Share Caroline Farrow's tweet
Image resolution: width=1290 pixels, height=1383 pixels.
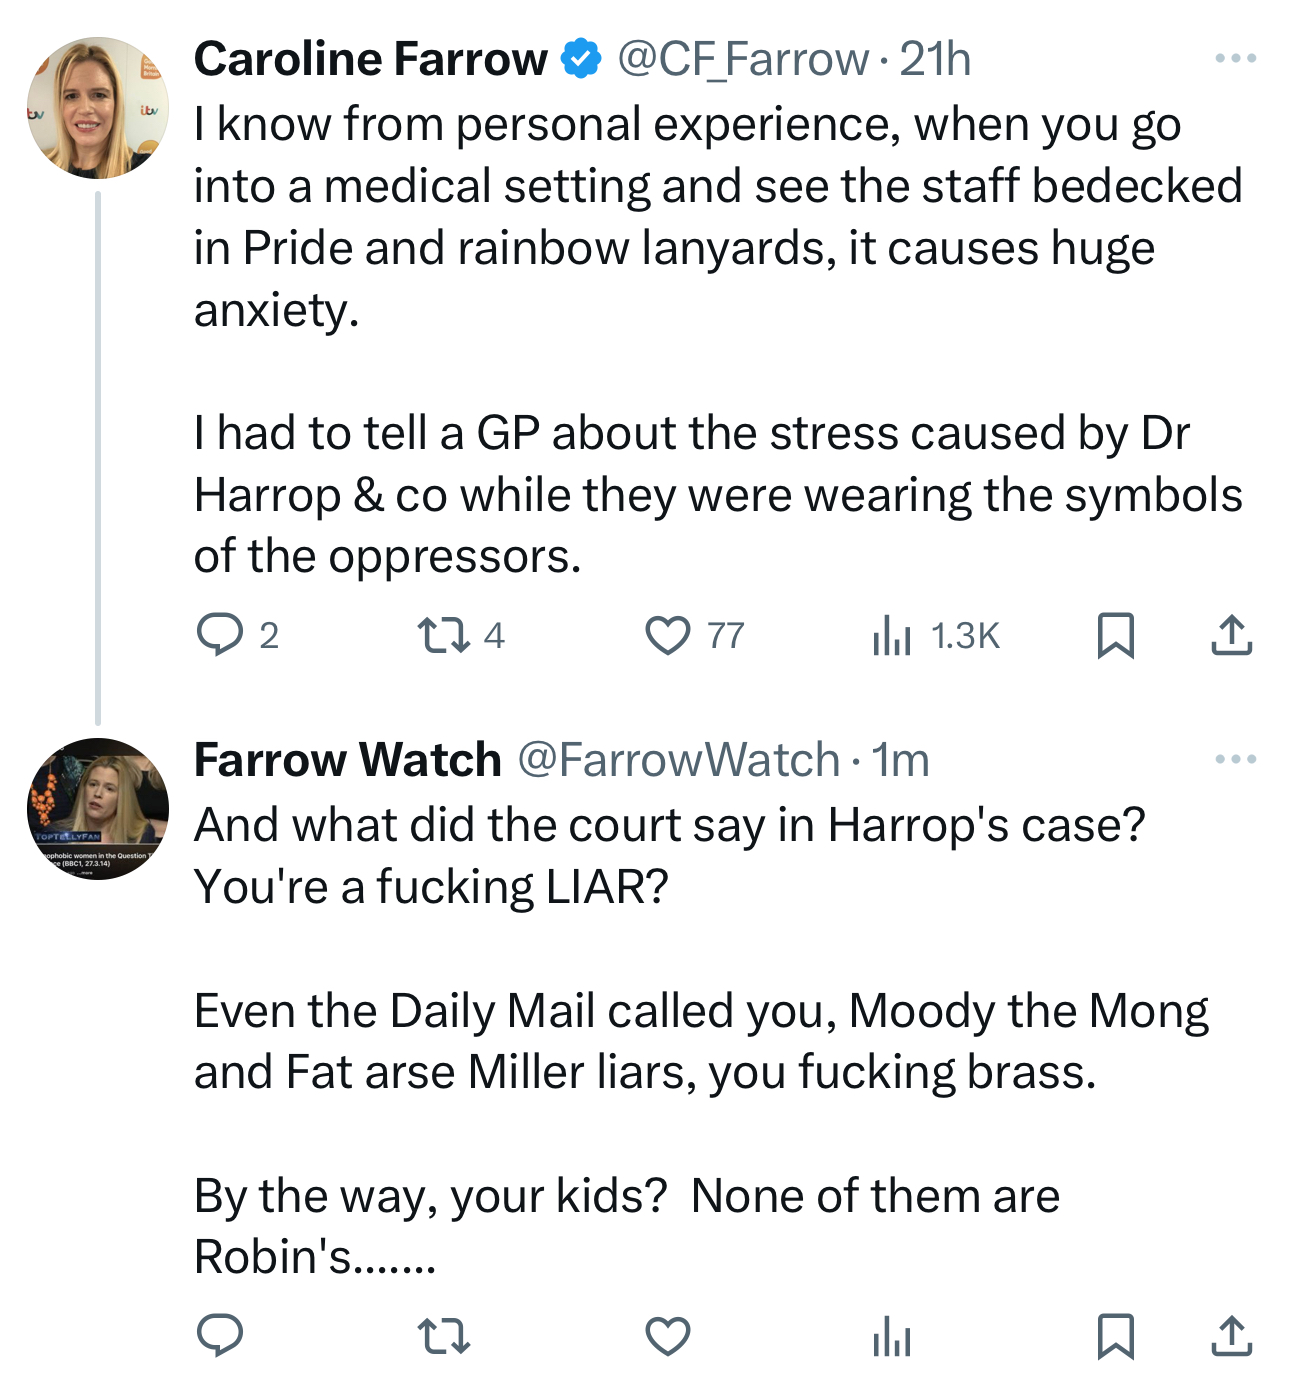[x=1231, y=635]
